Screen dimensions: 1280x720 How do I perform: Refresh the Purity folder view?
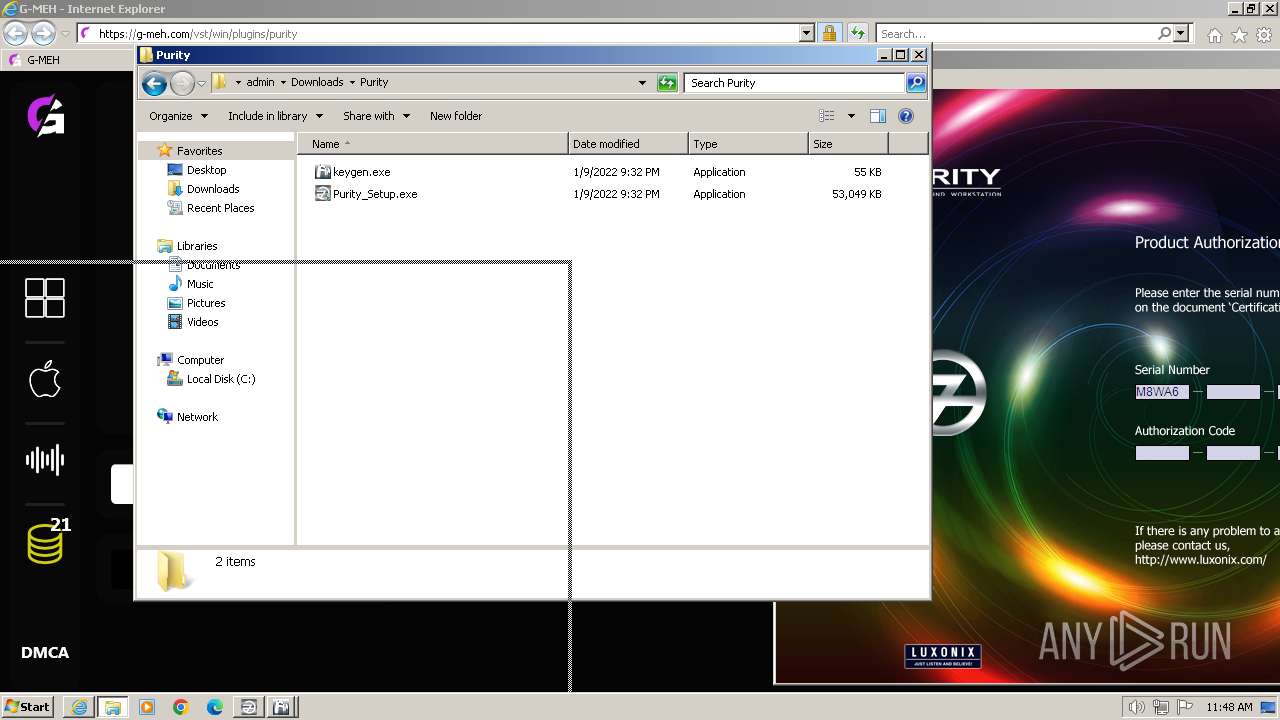pyautogui.click(x=667, y=83)
